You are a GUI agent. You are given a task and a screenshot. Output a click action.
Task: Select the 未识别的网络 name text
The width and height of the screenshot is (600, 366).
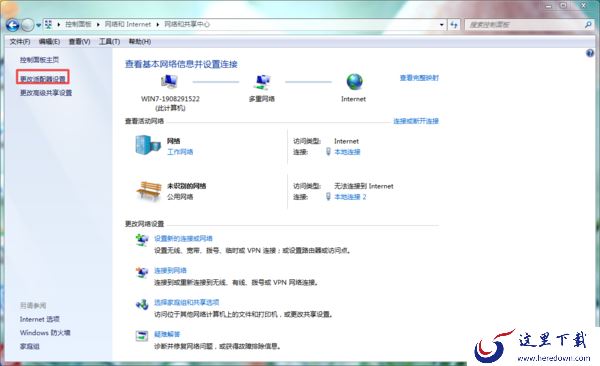point(187,186)
